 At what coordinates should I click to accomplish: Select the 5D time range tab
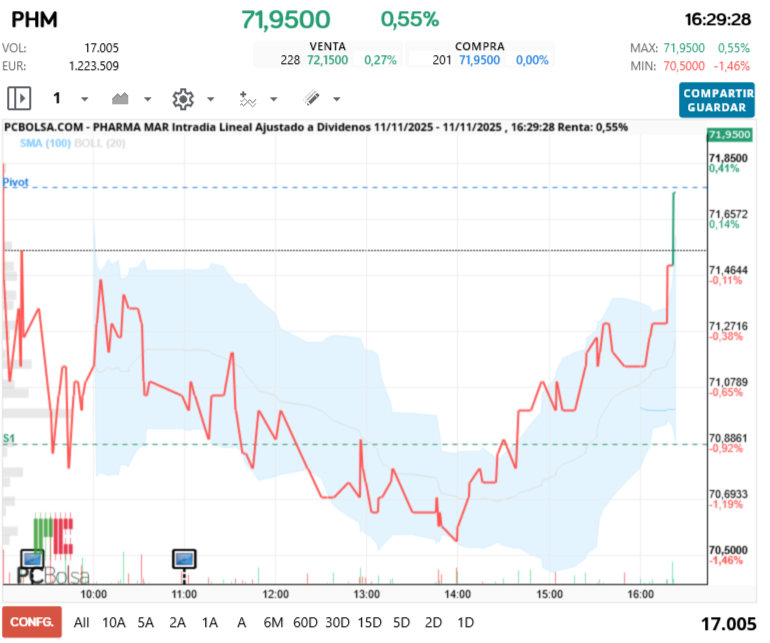401,622
